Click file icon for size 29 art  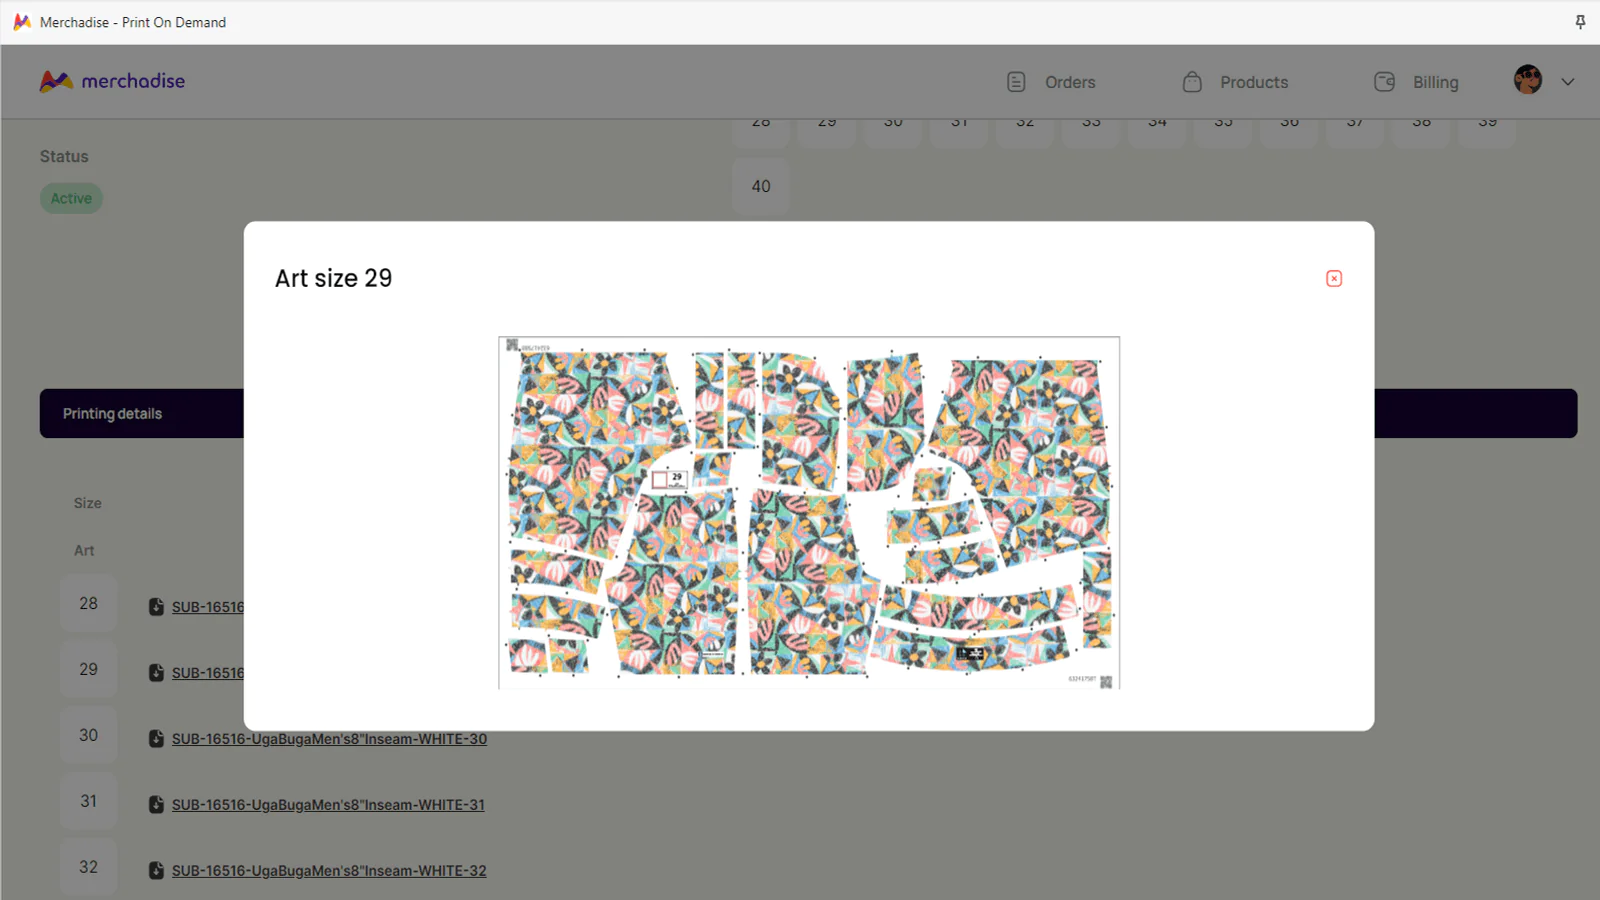coord(156,673)
